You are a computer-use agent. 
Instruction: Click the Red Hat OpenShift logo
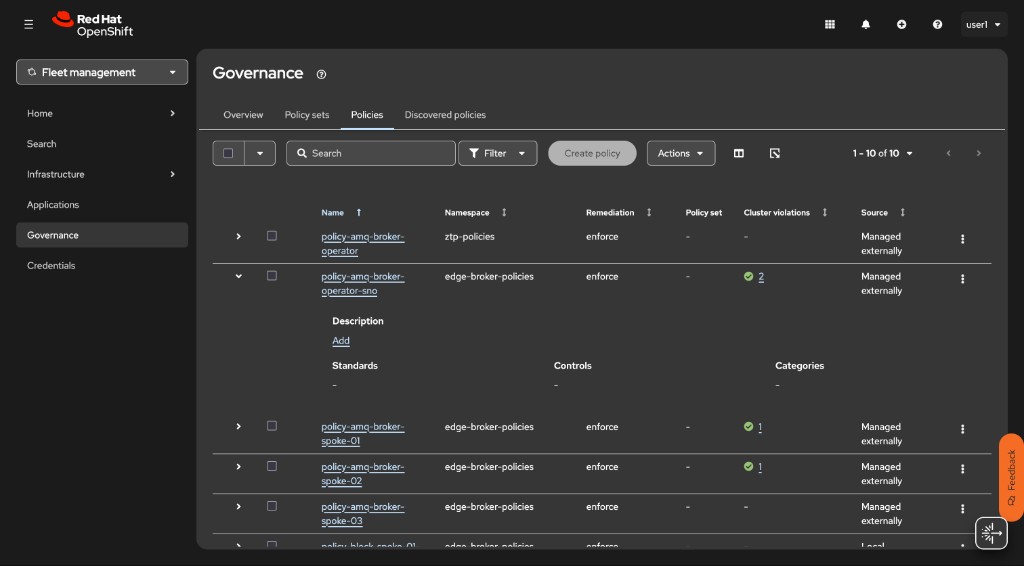[93, 25]
